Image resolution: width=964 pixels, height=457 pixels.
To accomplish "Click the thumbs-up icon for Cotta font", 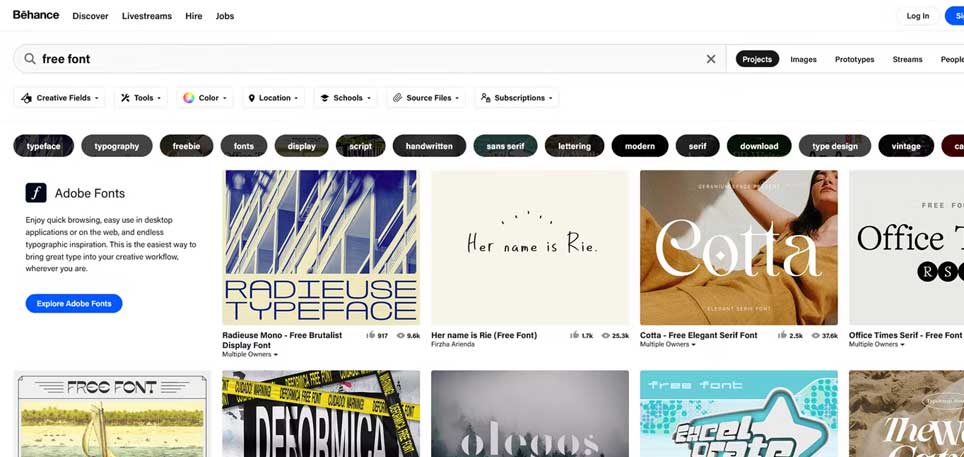I will 783,335.
